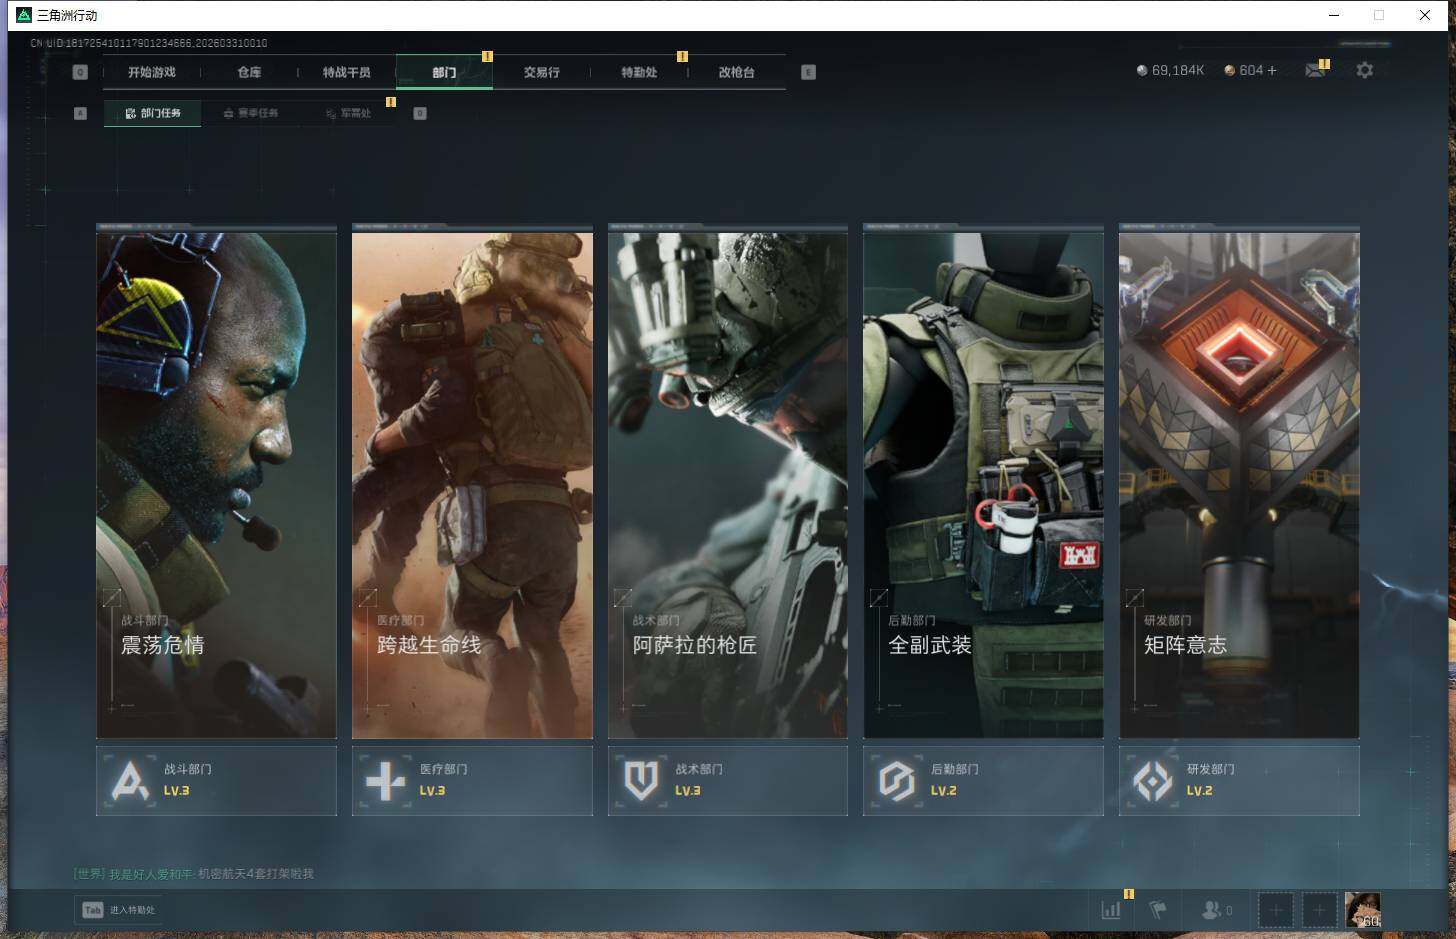1456x939 pixels.
Task: Open the flags icon in bottom bar
Action: [1158, 909]
